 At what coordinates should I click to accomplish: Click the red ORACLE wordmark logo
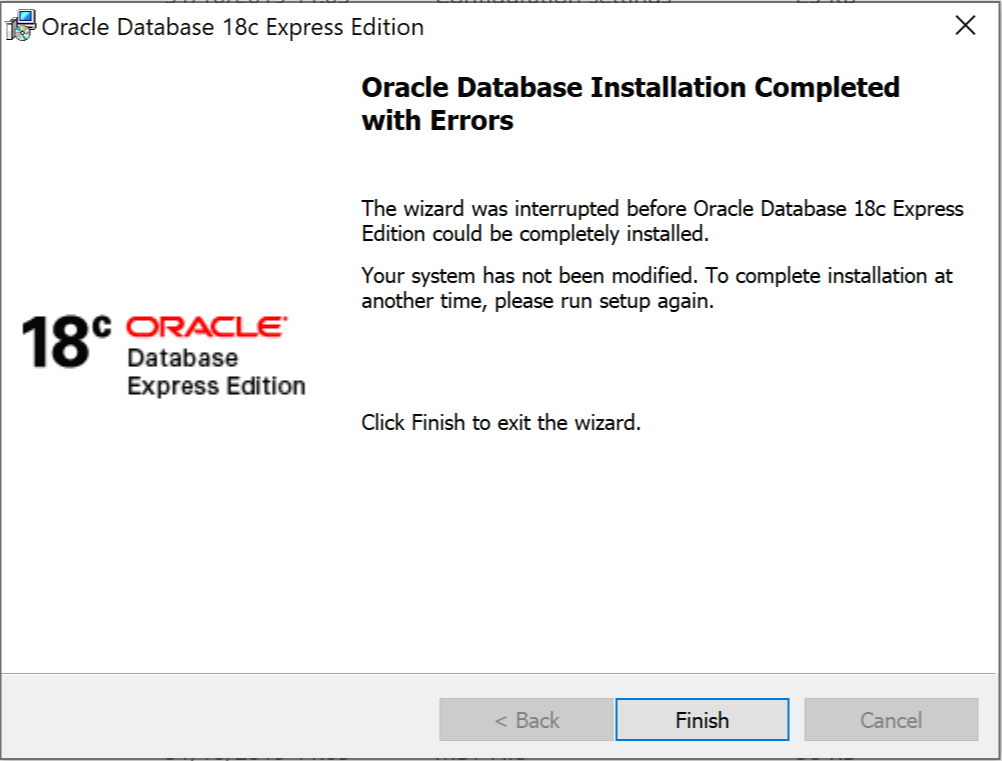coord(207,327)
